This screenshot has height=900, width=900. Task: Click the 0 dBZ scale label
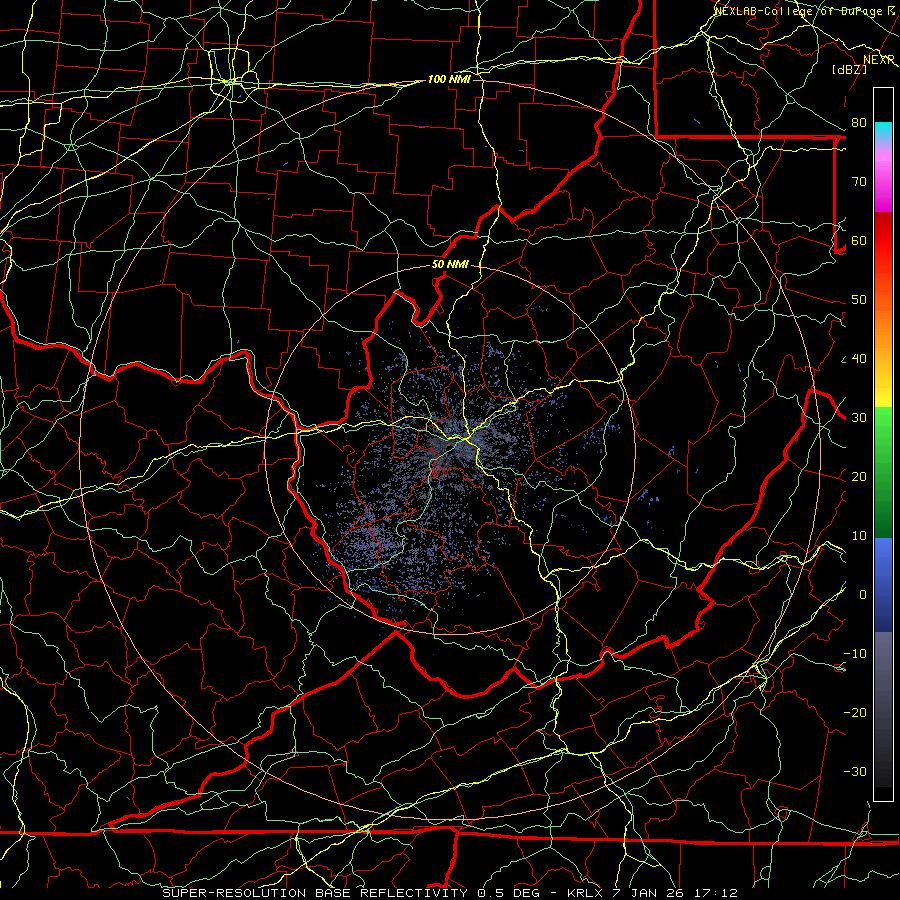[x=863, y=595]
